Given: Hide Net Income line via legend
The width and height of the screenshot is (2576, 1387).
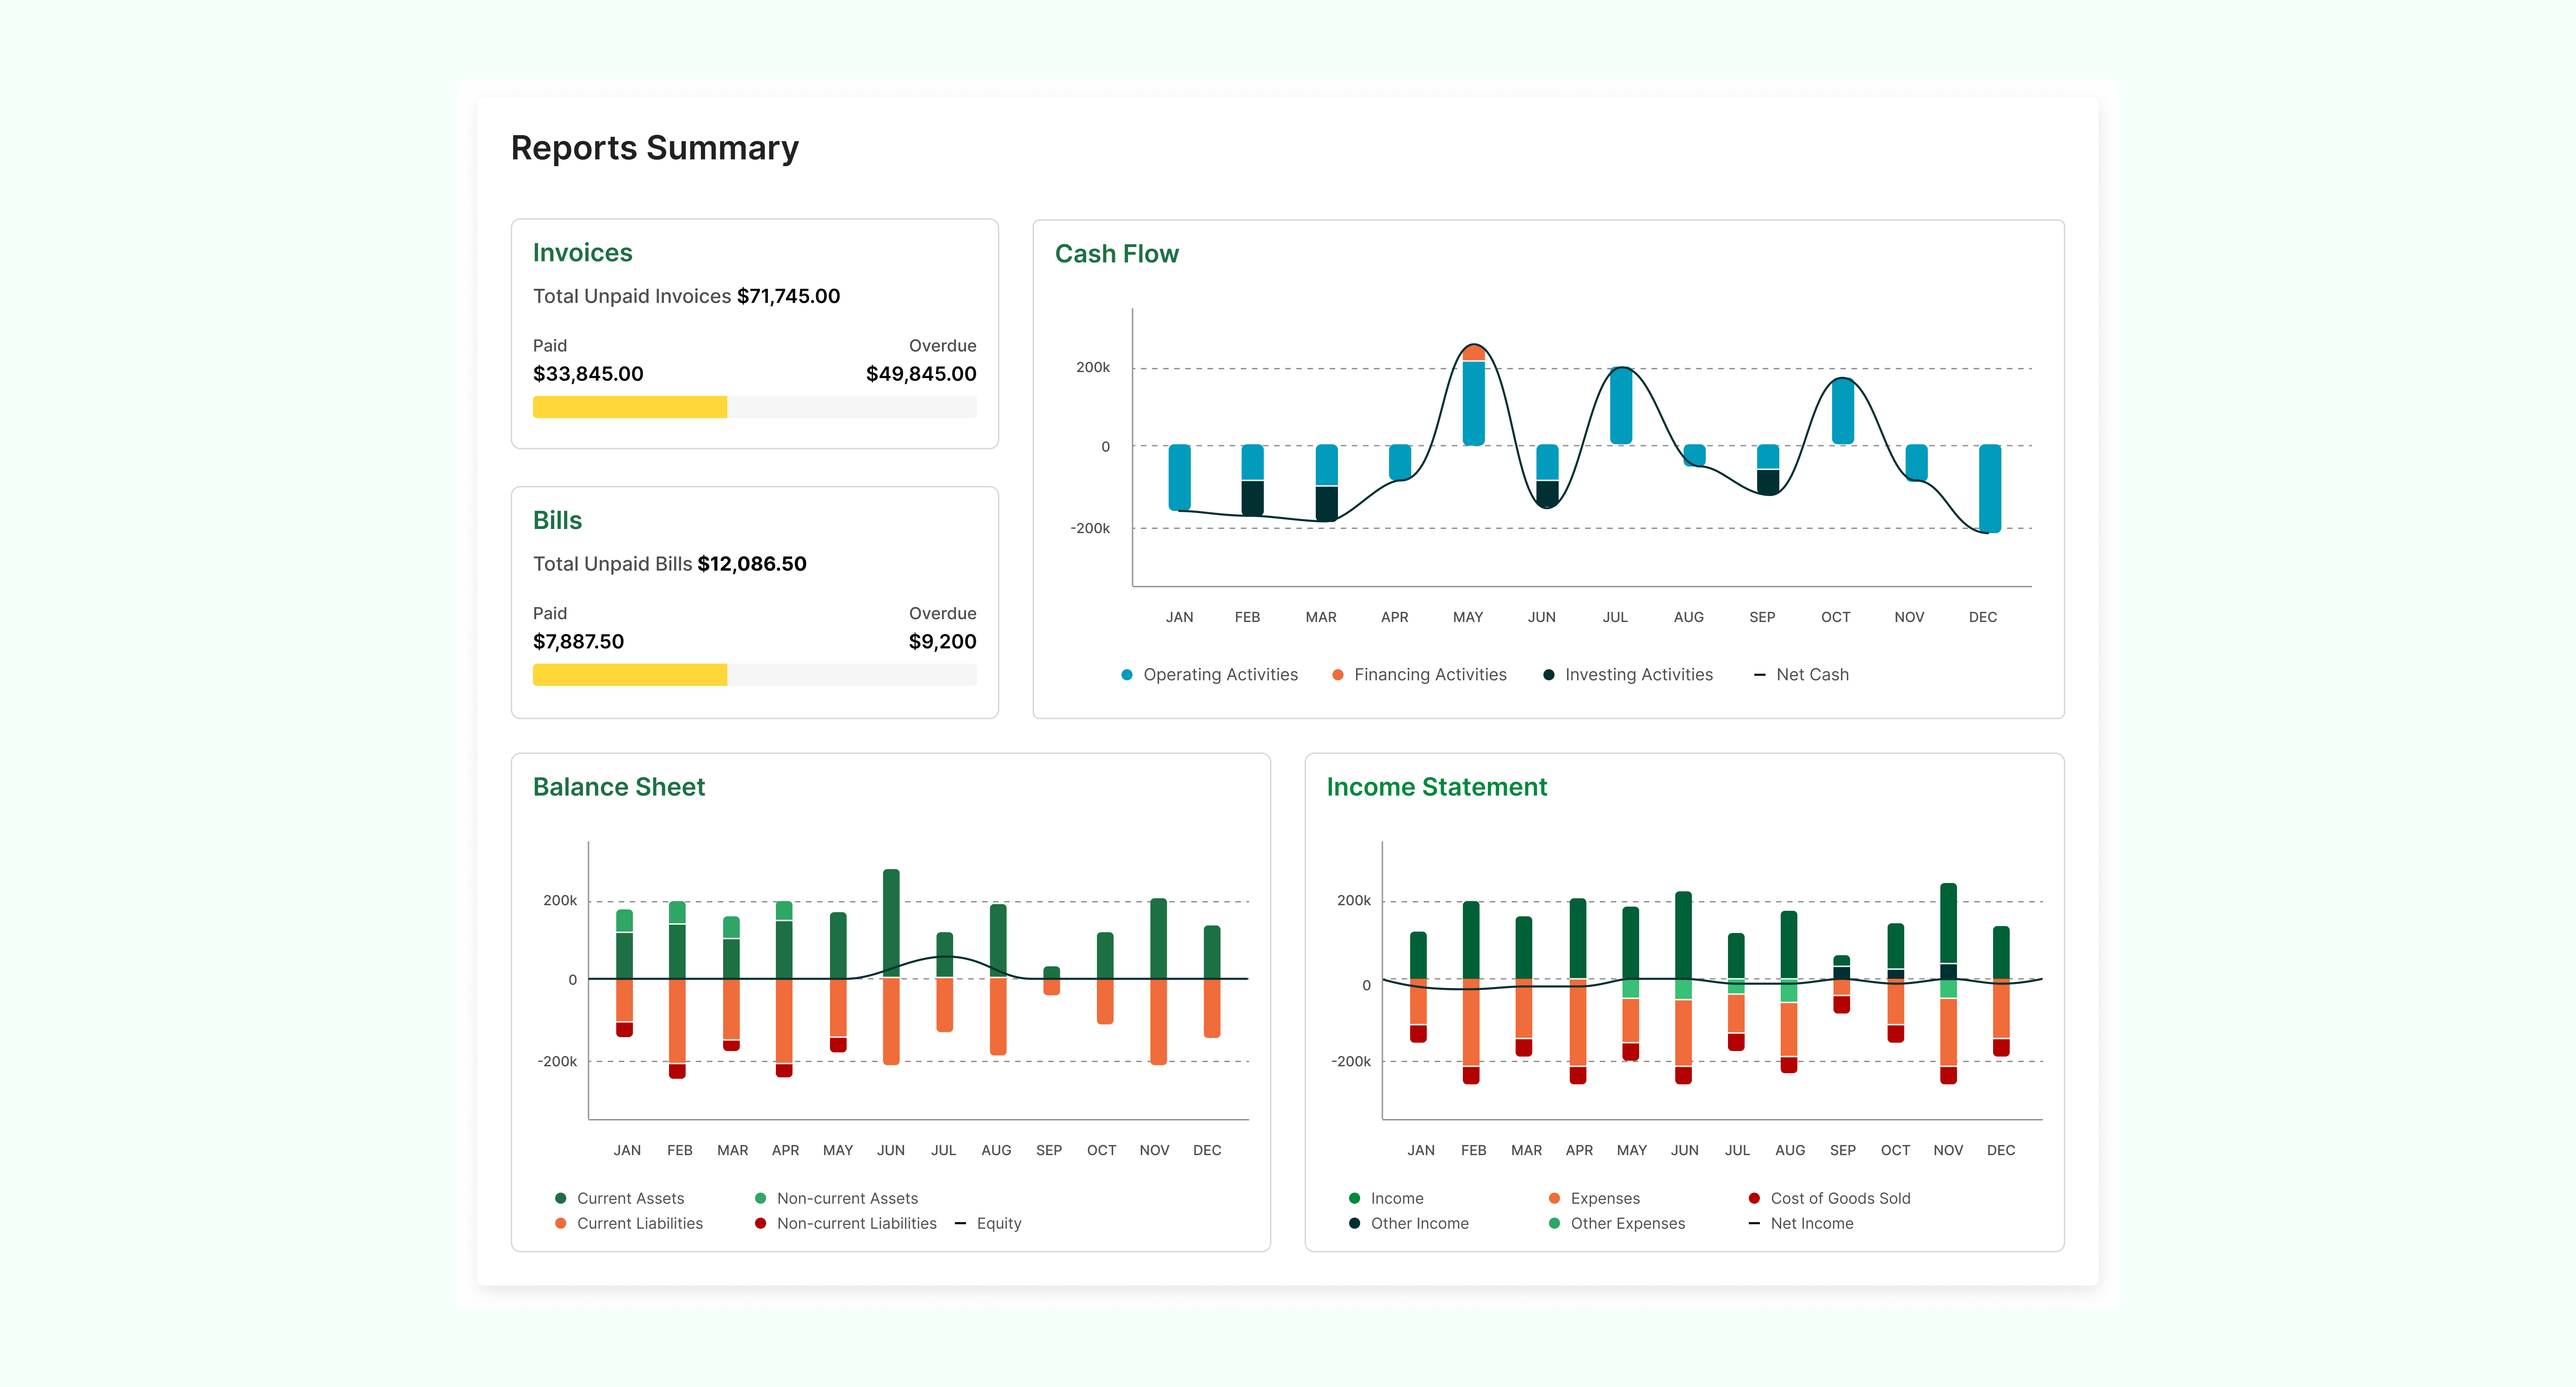Looking at the screenshot, I should click(x=1755, y=1223).
